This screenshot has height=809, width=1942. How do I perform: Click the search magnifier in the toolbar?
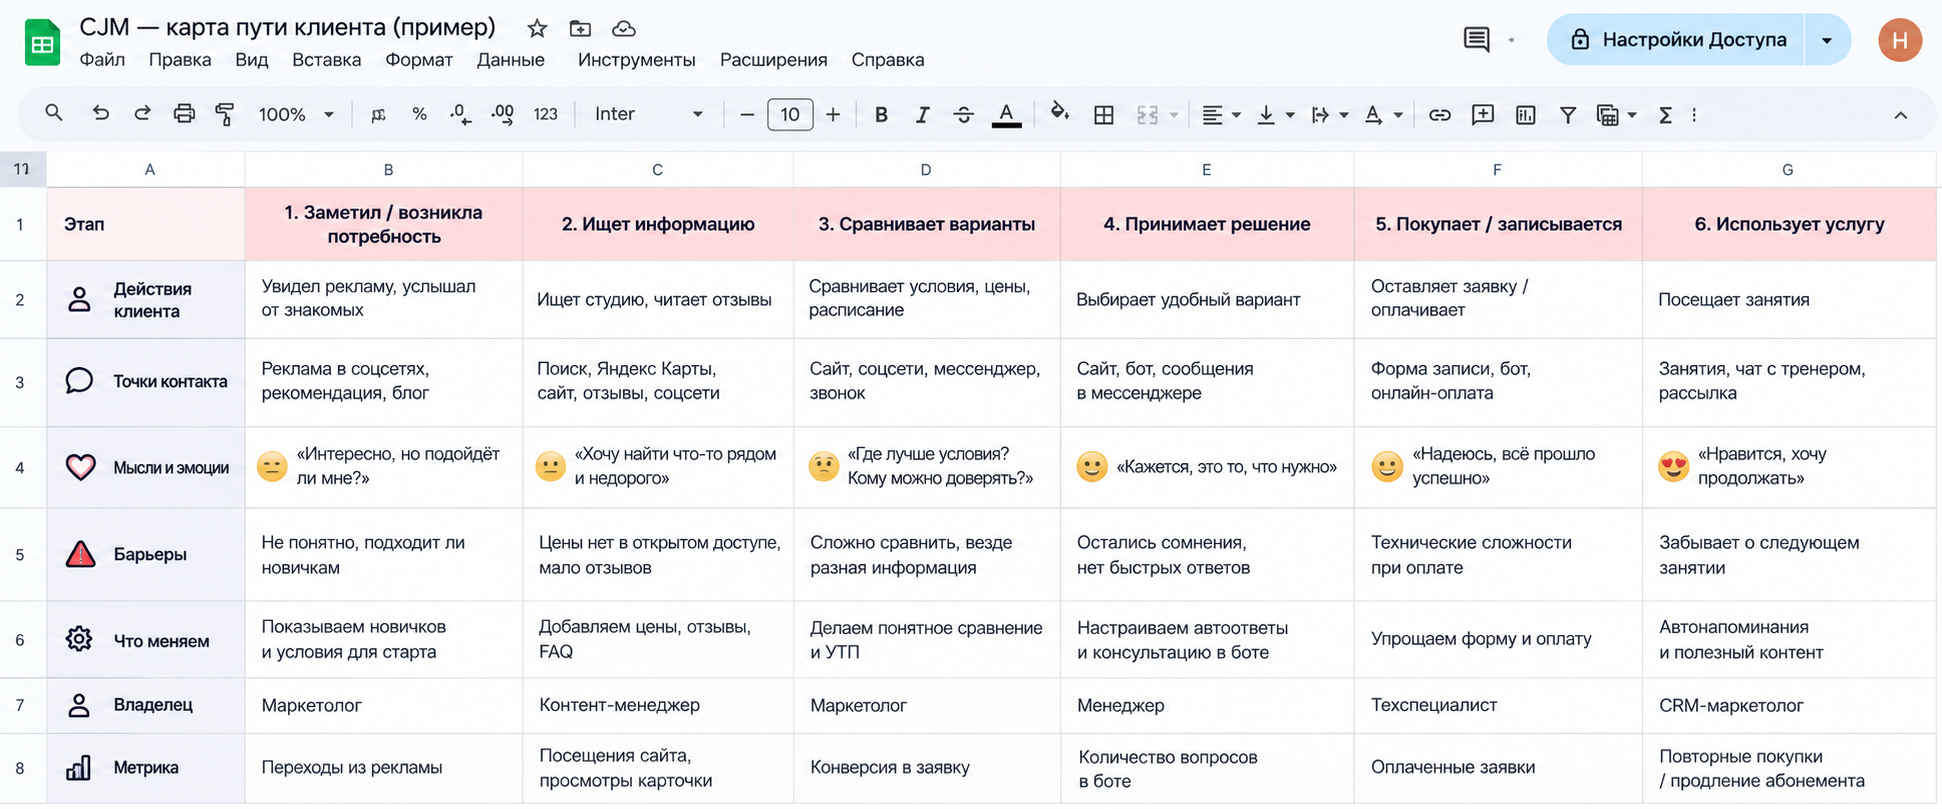(54, 114)
